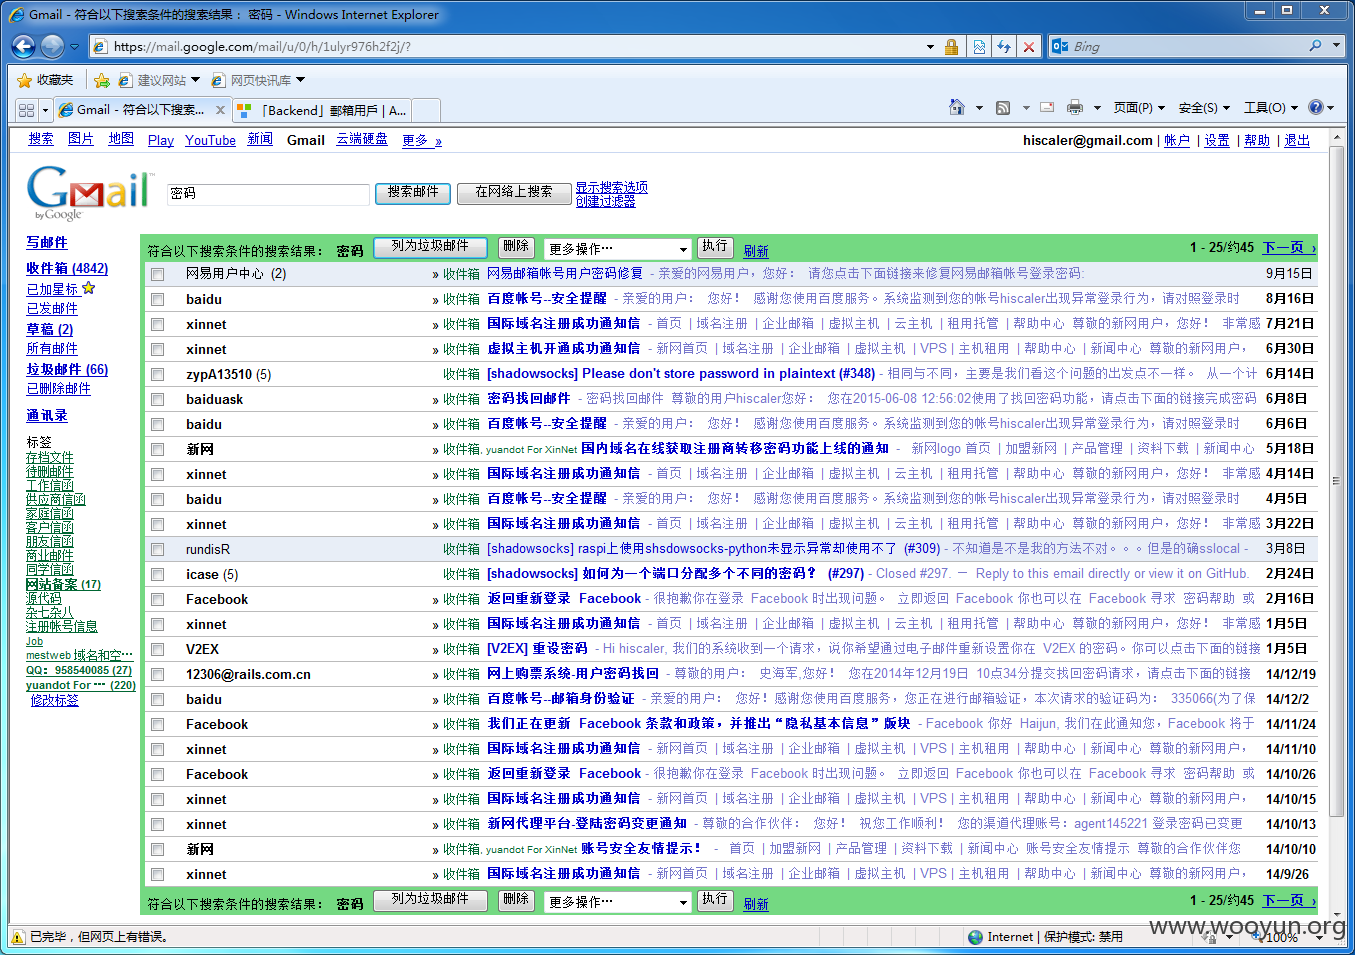Tick checkbox for rundisR email
1355x955 pixels.
click(157, 549)
